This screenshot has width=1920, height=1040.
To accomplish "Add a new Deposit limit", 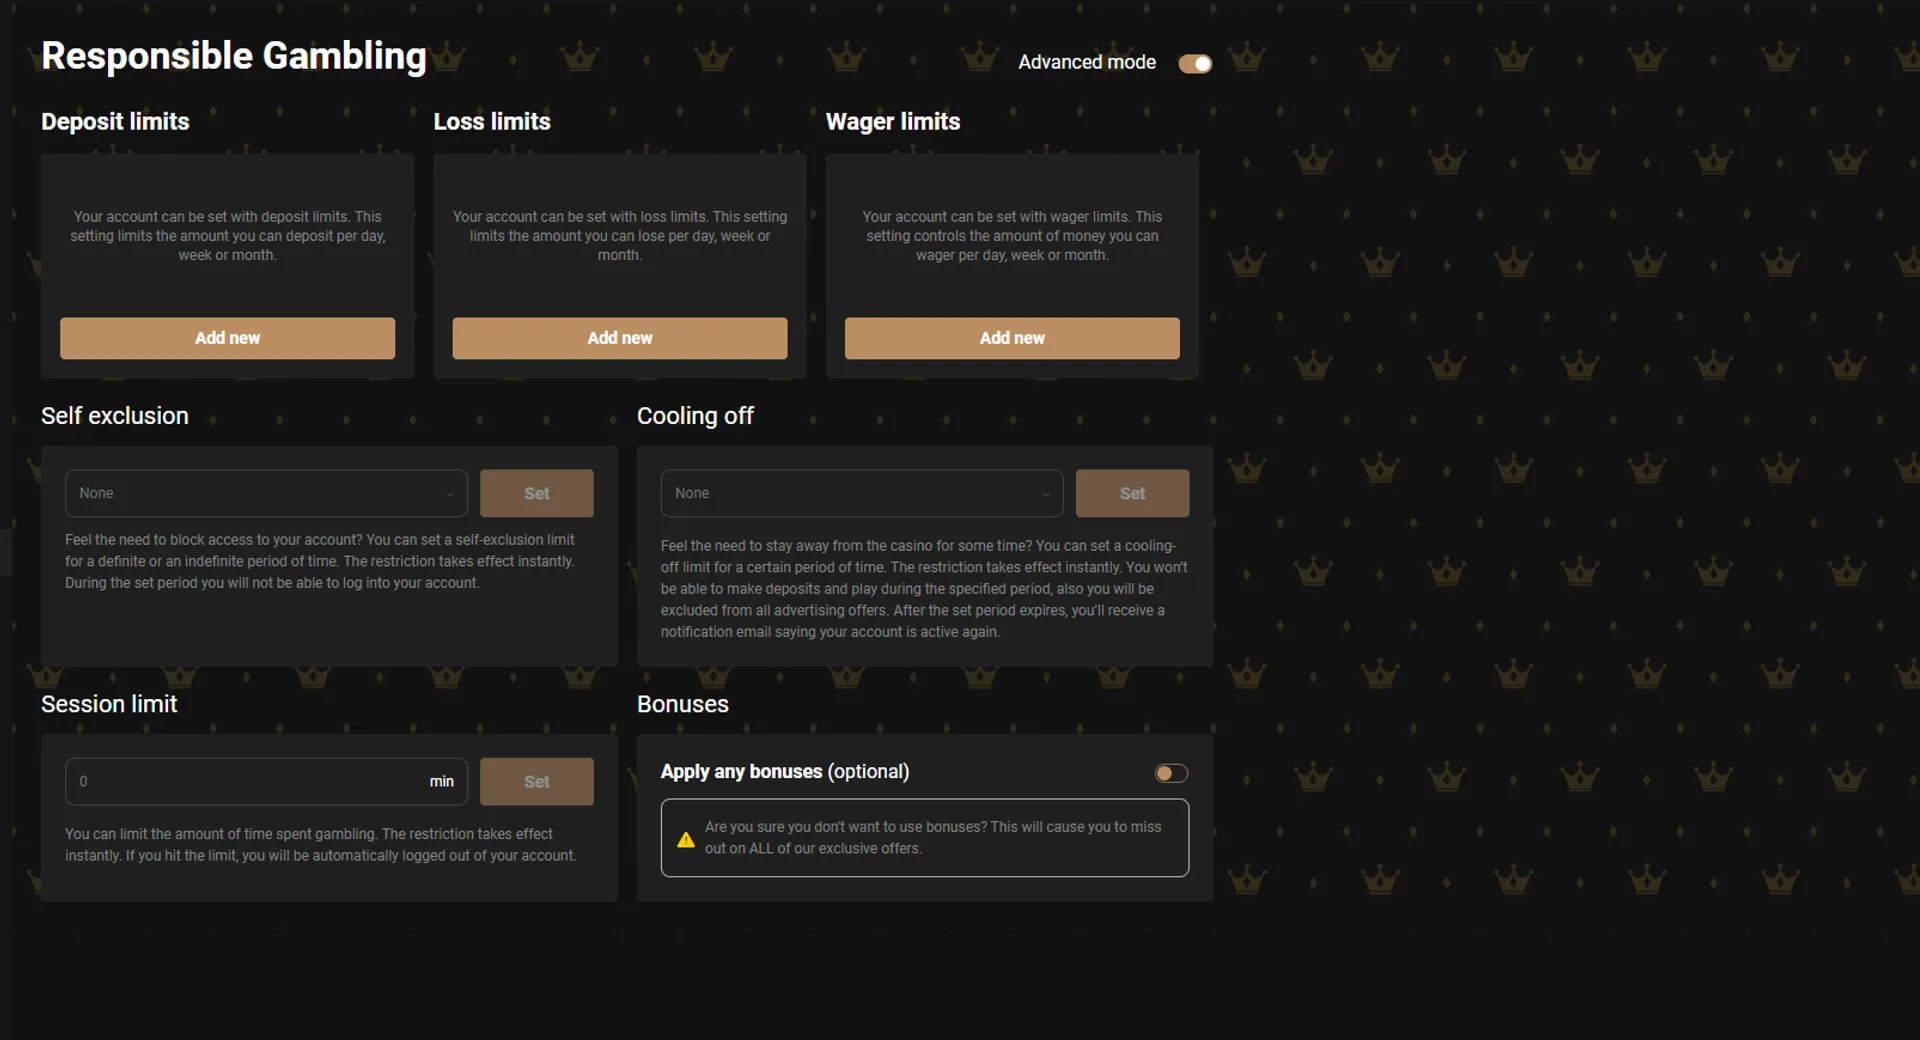I will click(227, 338).
